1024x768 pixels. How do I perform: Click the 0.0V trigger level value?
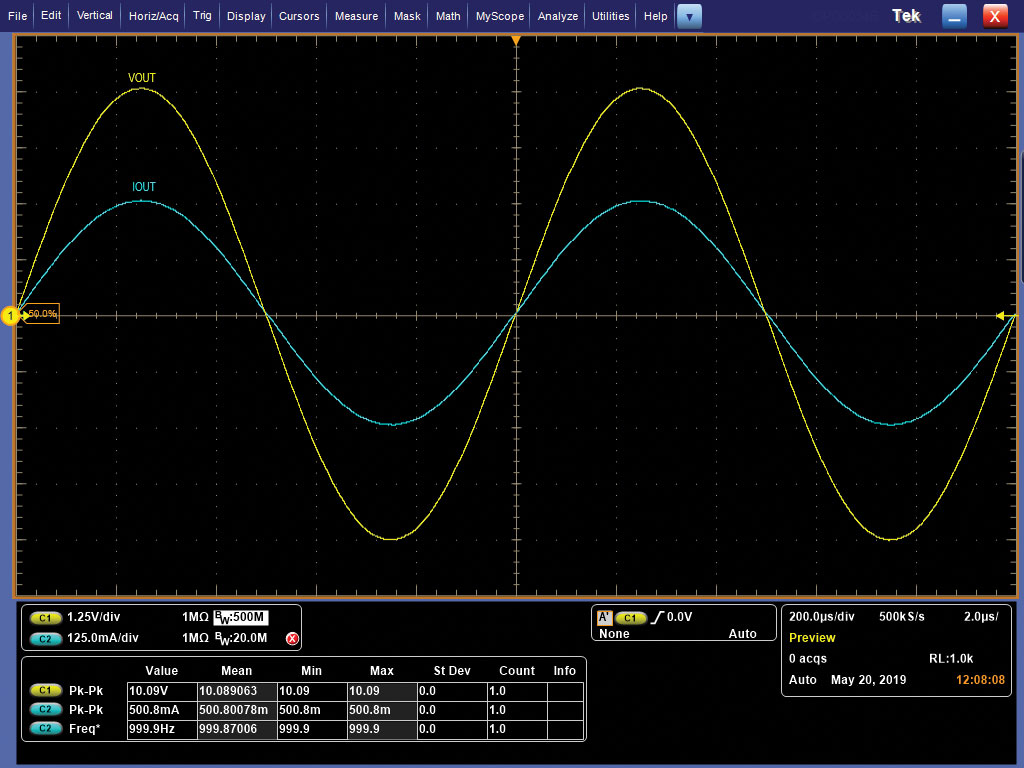[679, 617]
